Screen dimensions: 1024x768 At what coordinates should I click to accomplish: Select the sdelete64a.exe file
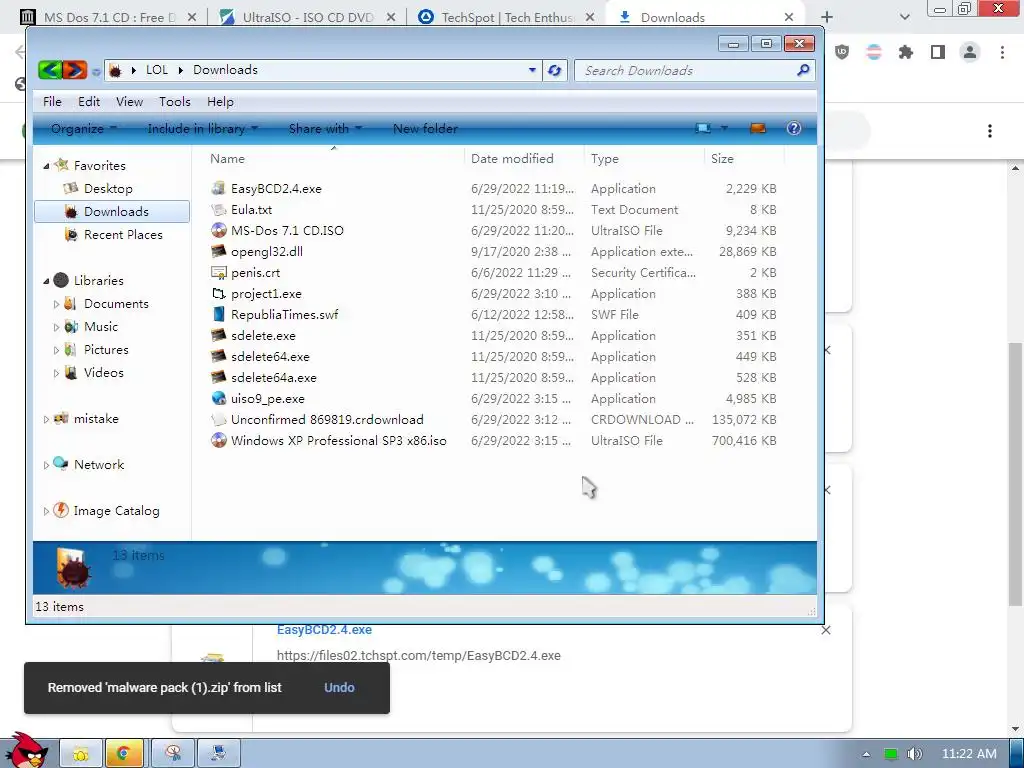pyautogui.click(x=274, y=377)
